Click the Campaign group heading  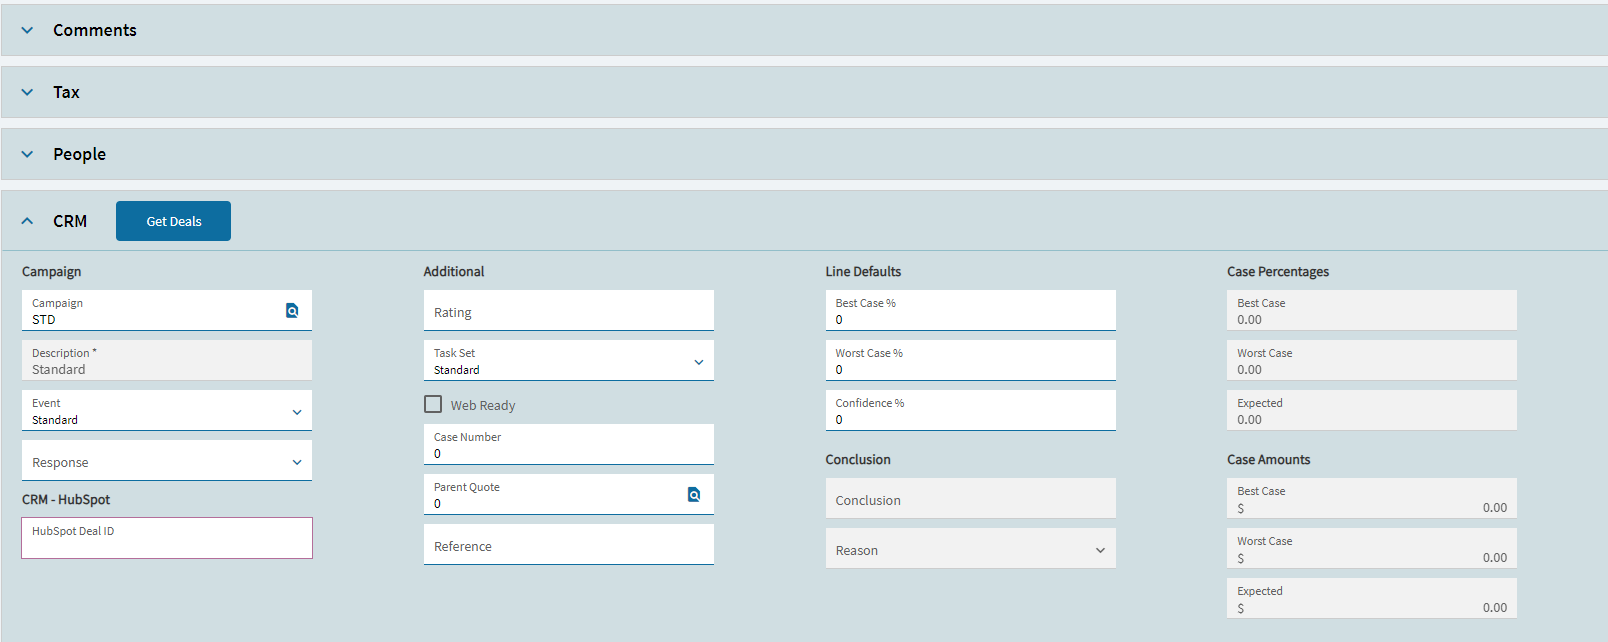(x=52, y=271)
